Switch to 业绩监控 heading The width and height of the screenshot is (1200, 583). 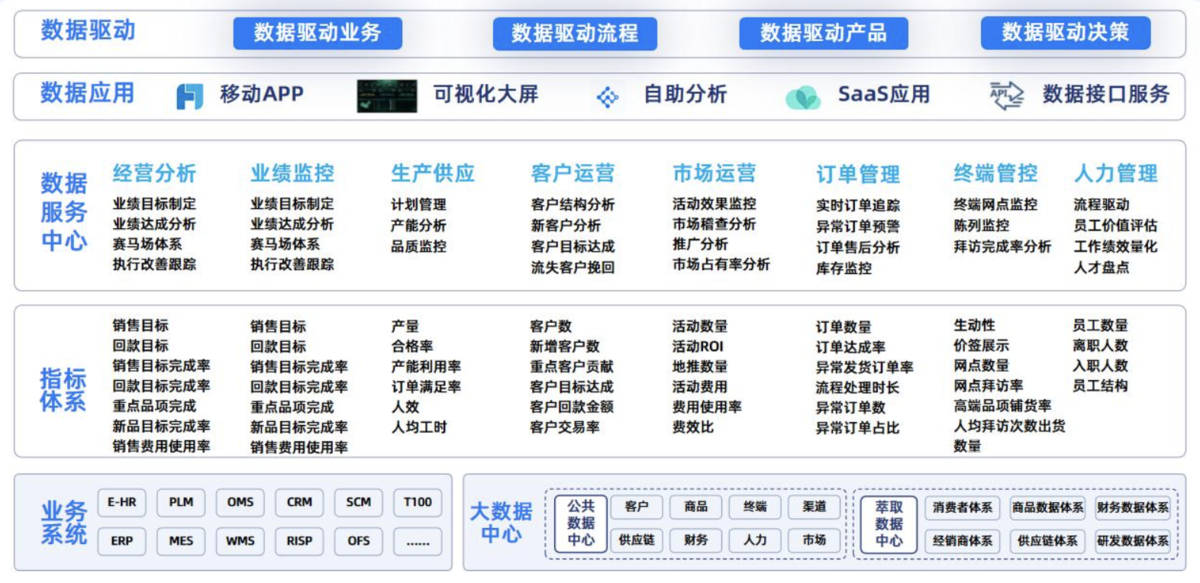(292, 173)
